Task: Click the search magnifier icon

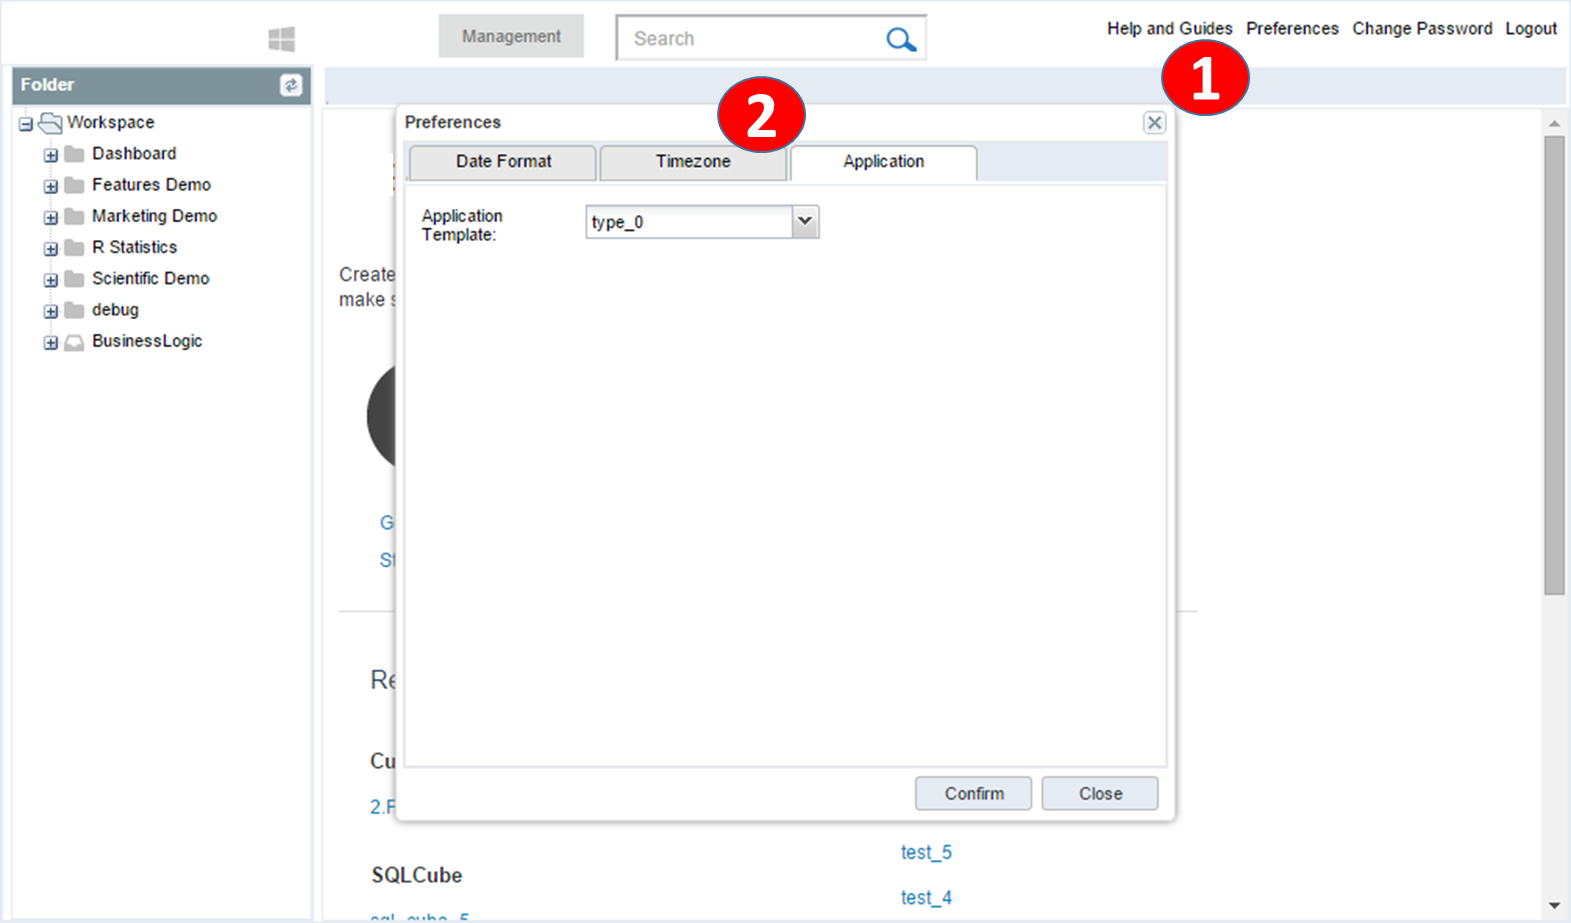Action: [900, 39]
